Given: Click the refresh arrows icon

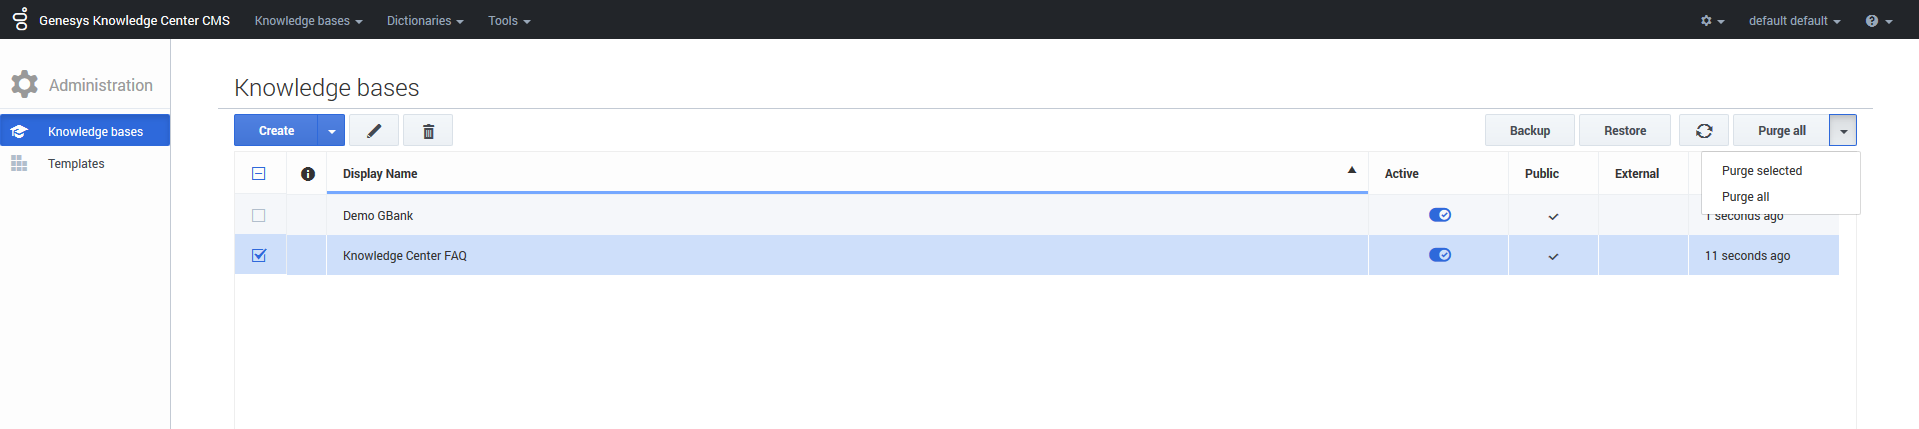Looking at the screenshot, I should pos(1704,131).
